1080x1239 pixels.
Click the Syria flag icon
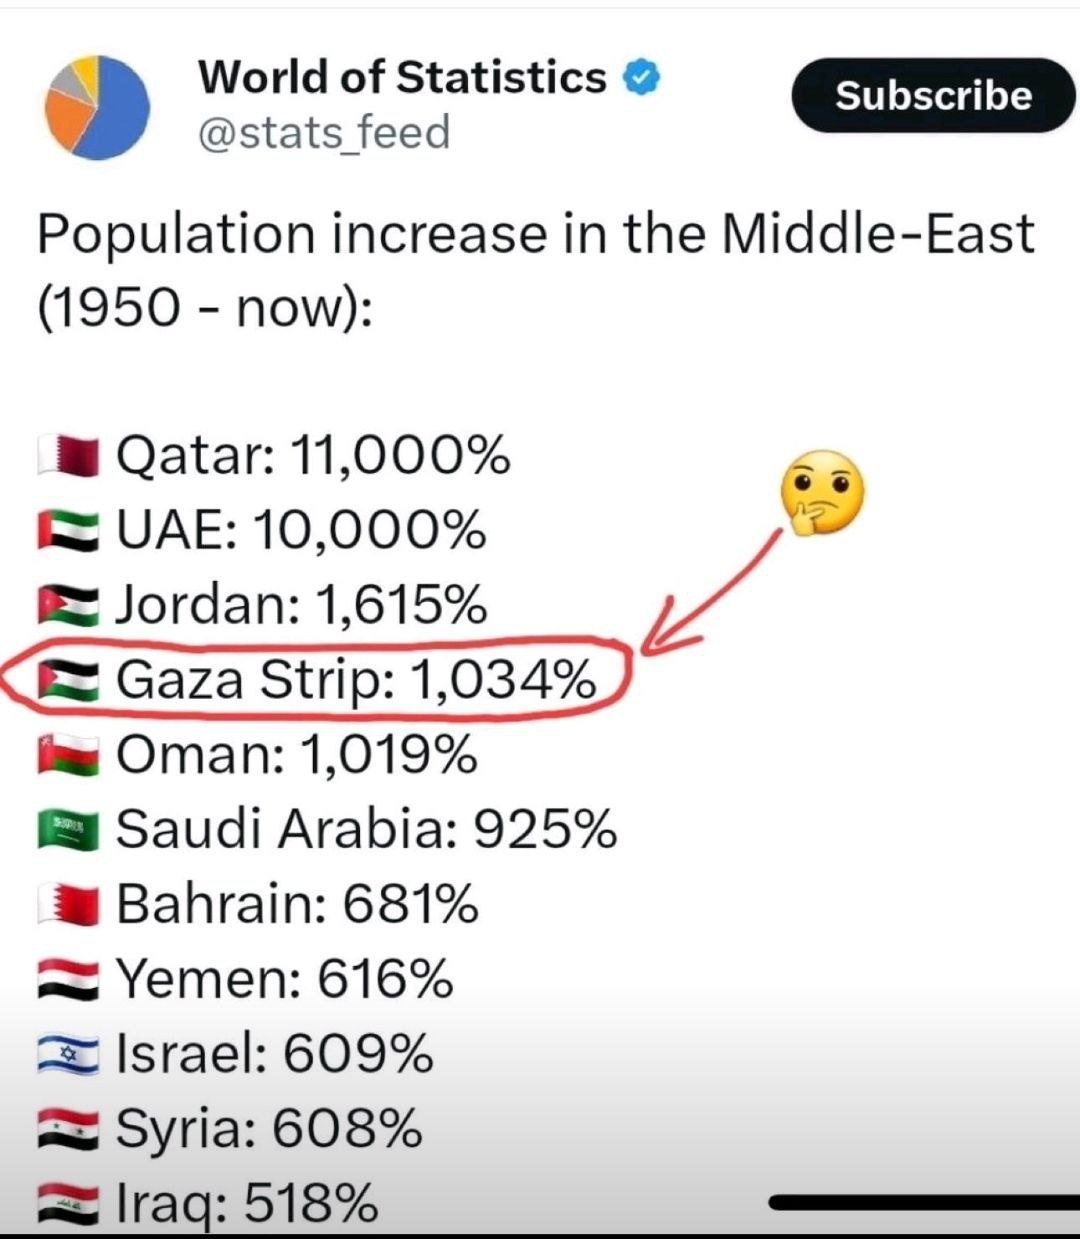click(68, 1129)
